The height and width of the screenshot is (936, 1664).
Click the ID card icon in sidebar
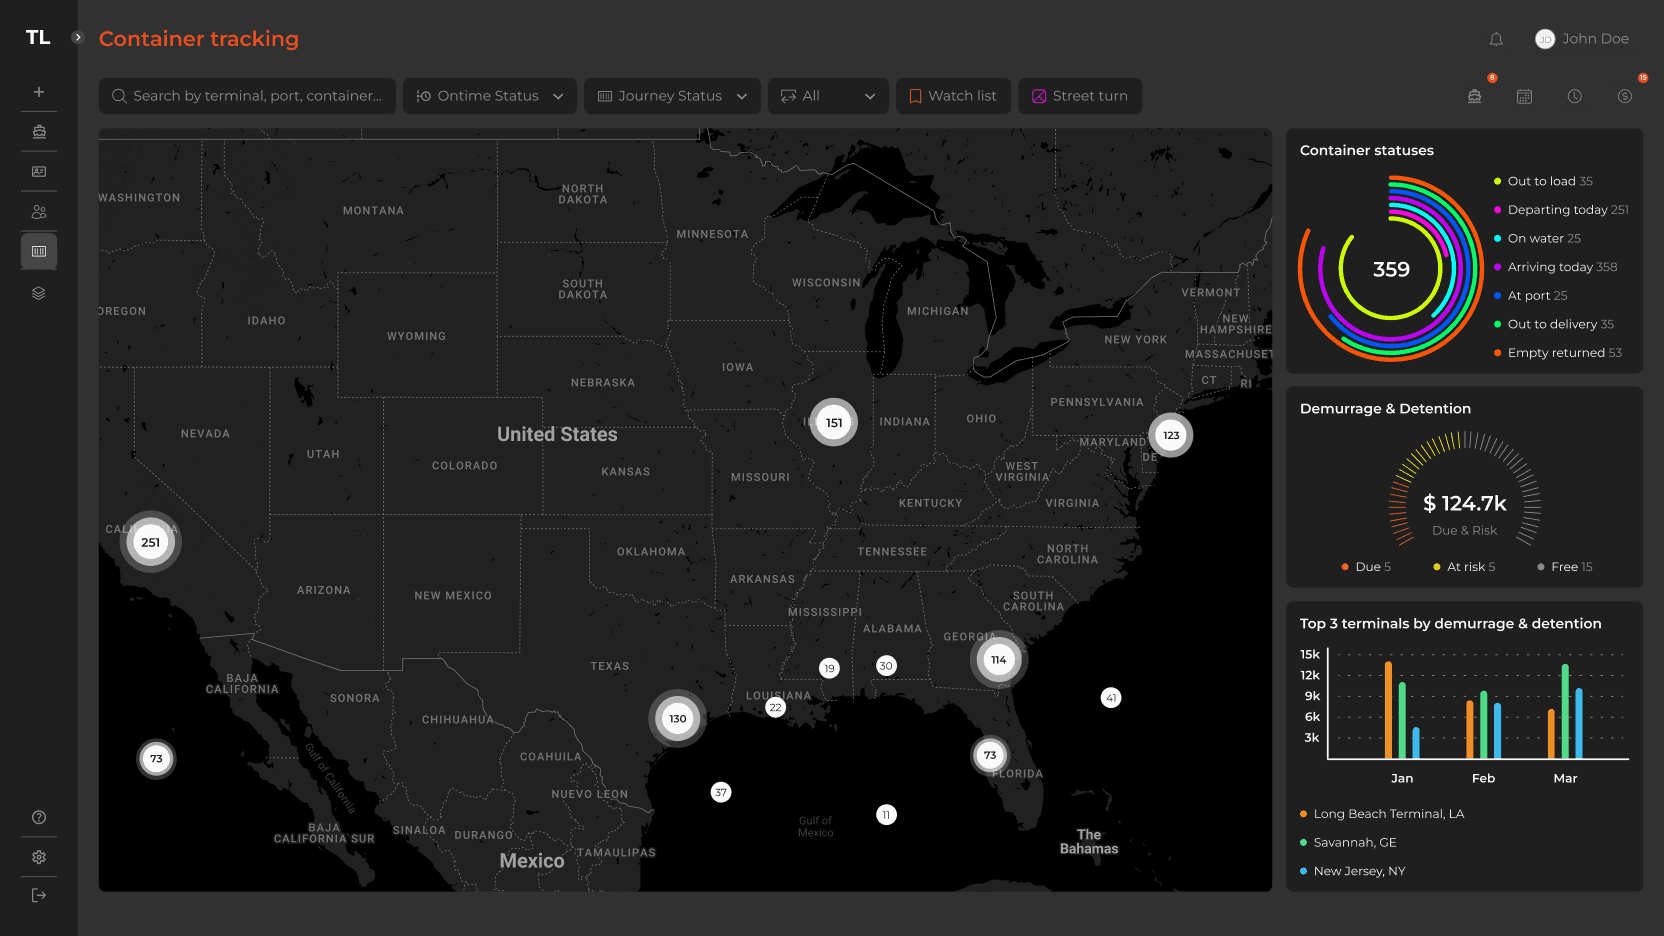[39, 172]
